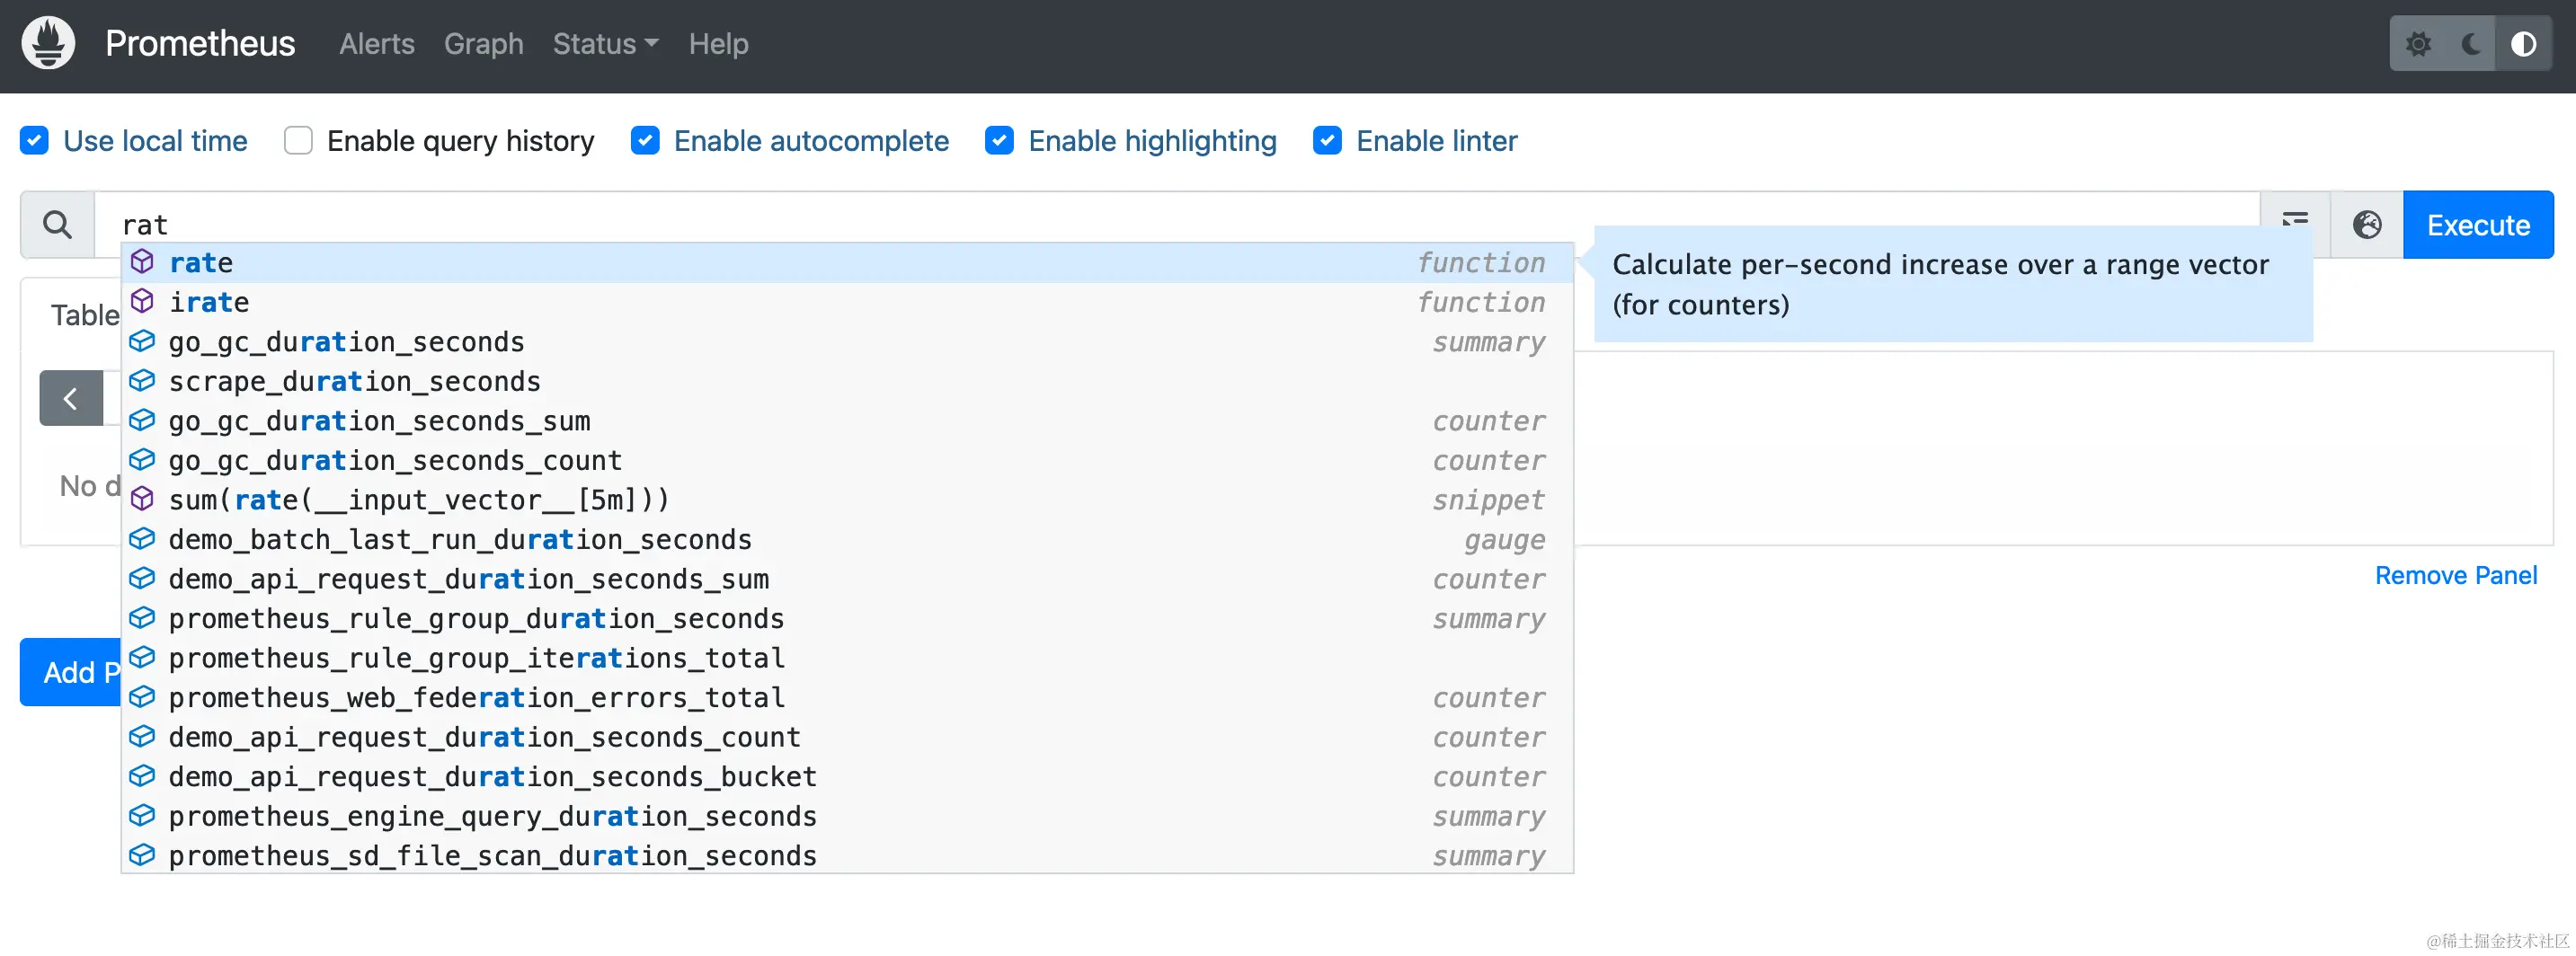
Task: Open the Alerts page
Action: [x=376, y=44]
